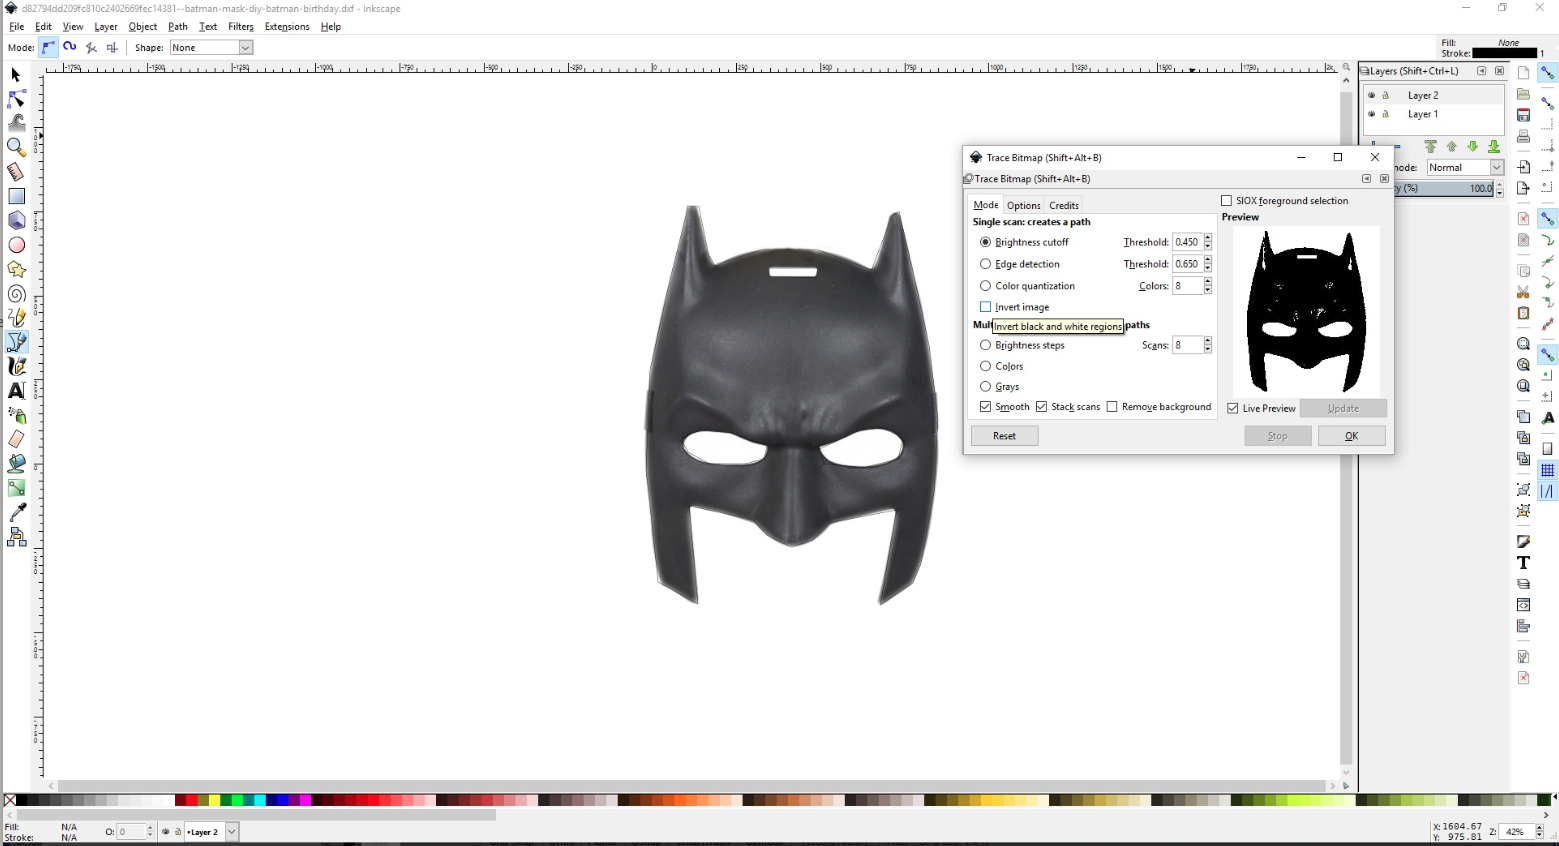Select the Node editing tool
Screen dimensions: 1559x846
[x=16, y=99]
